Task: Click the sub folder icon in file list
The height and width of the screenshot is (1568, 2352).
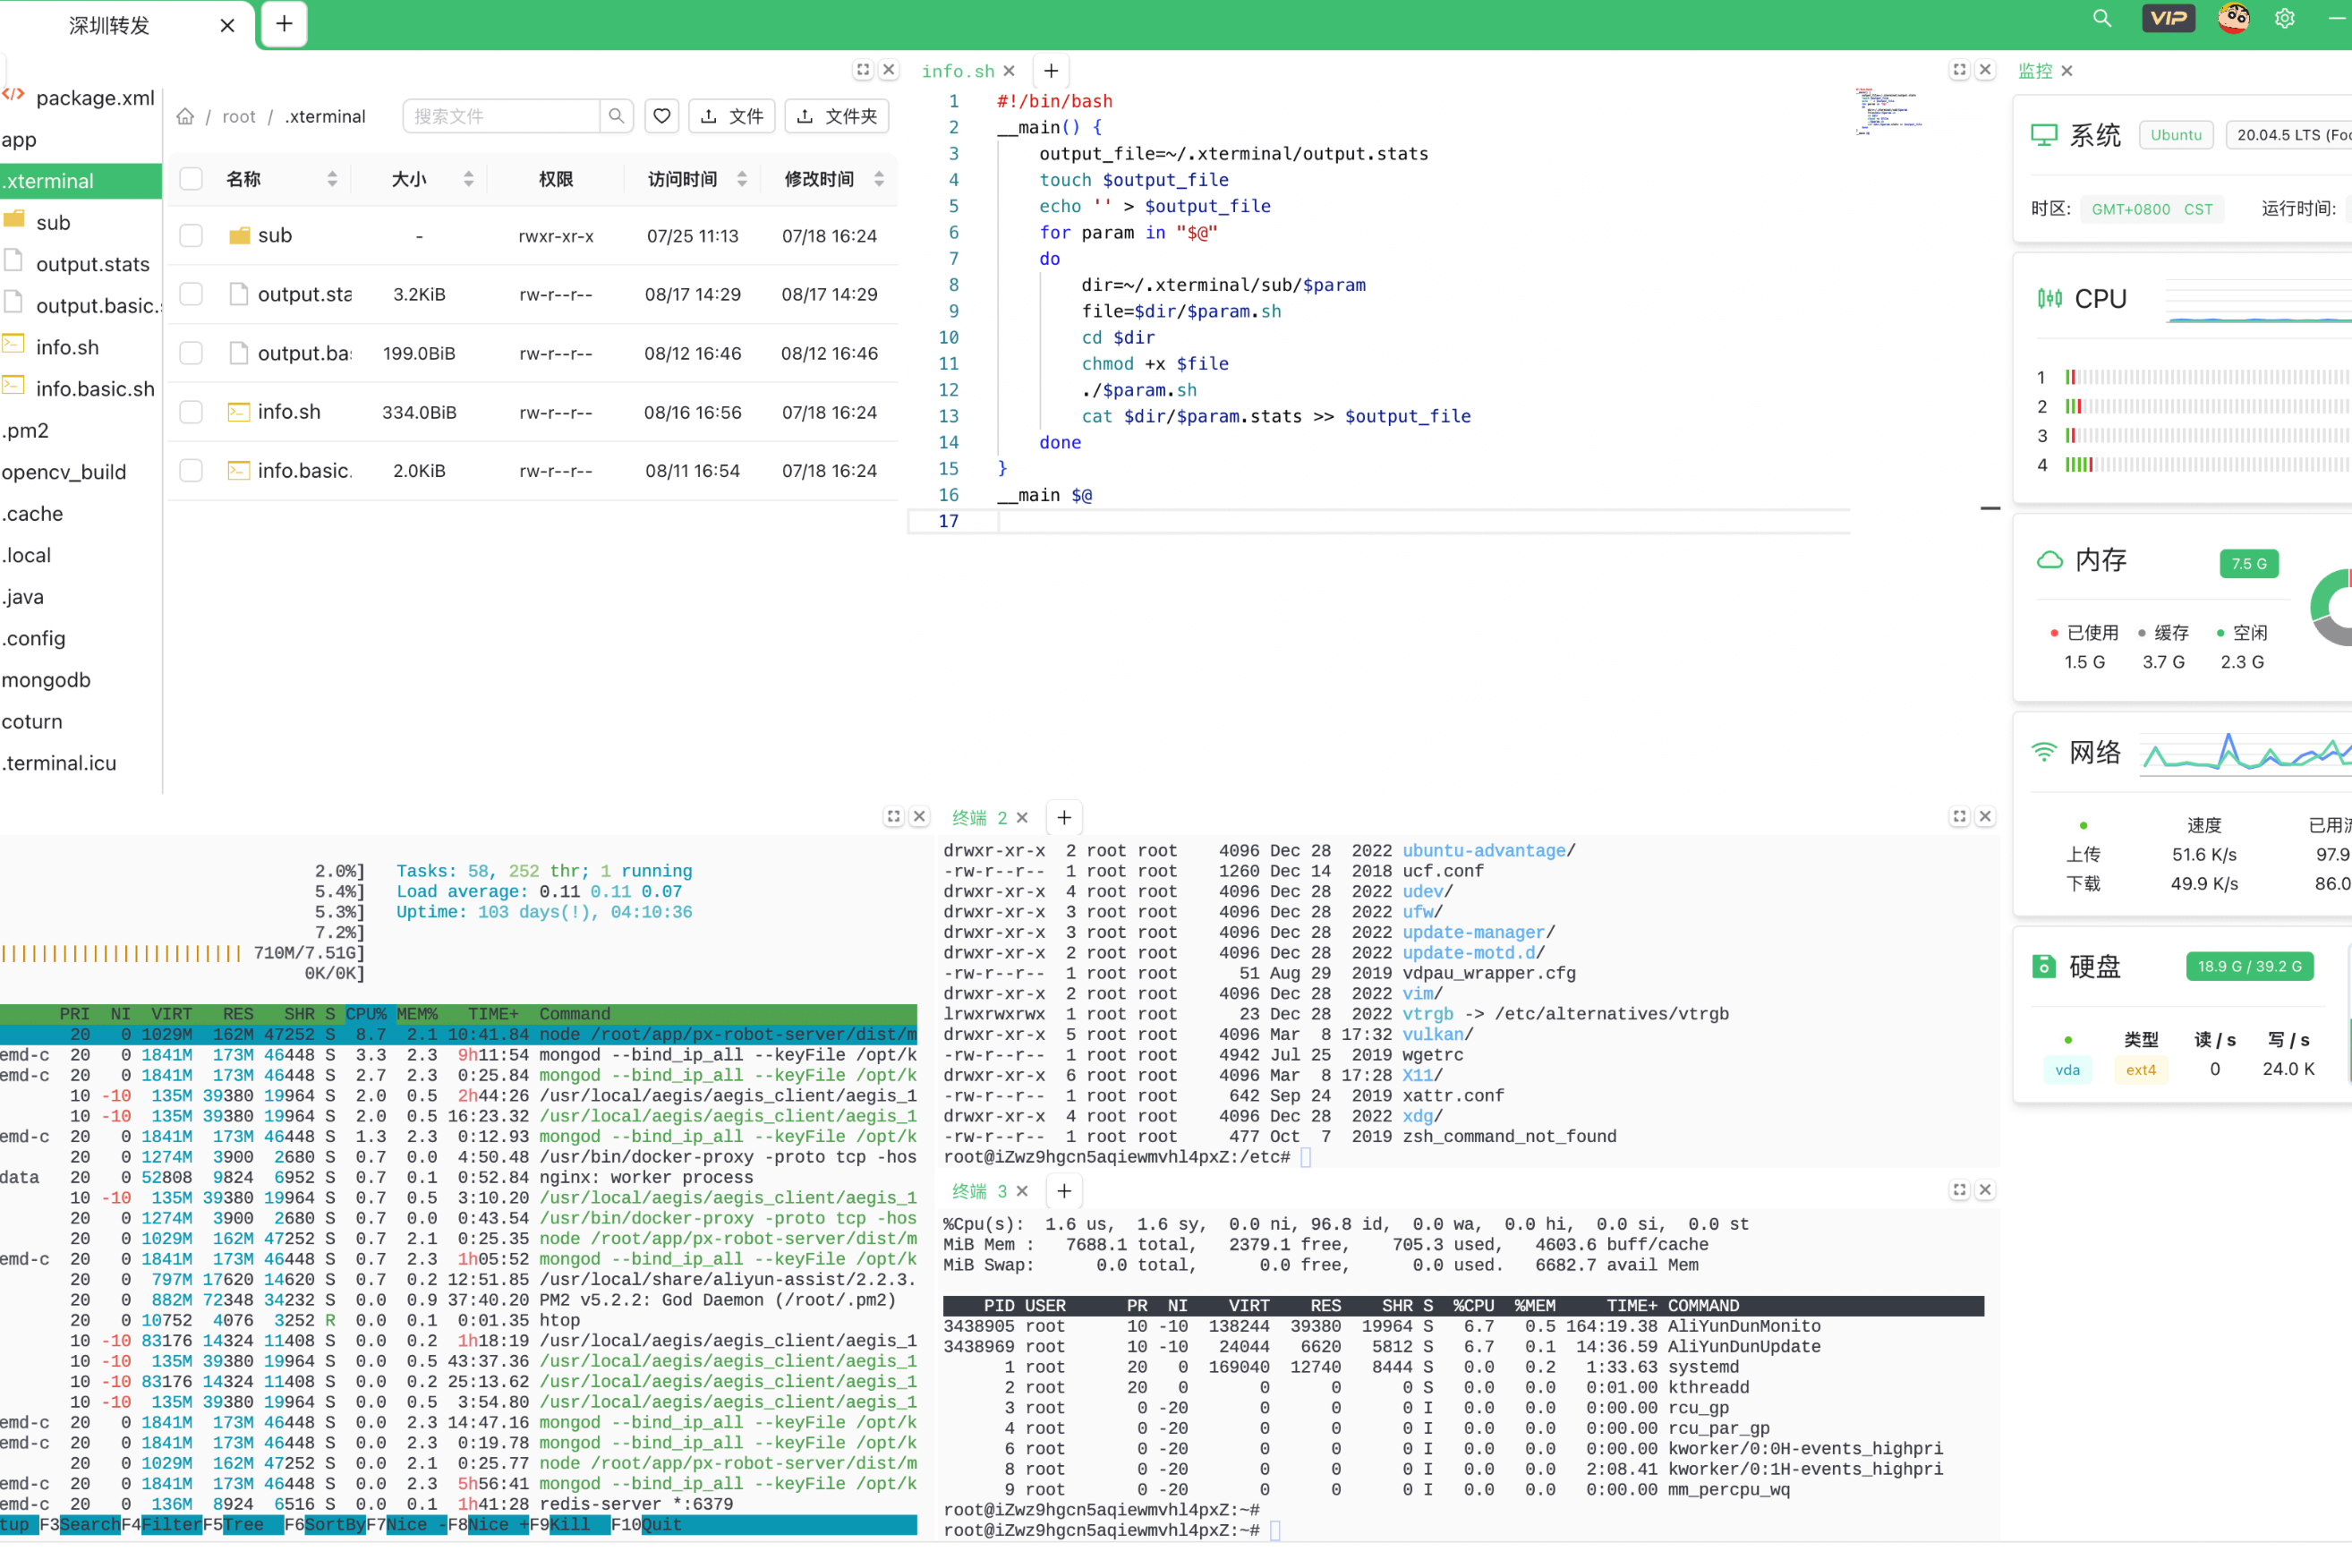Action: click(239, 236)
